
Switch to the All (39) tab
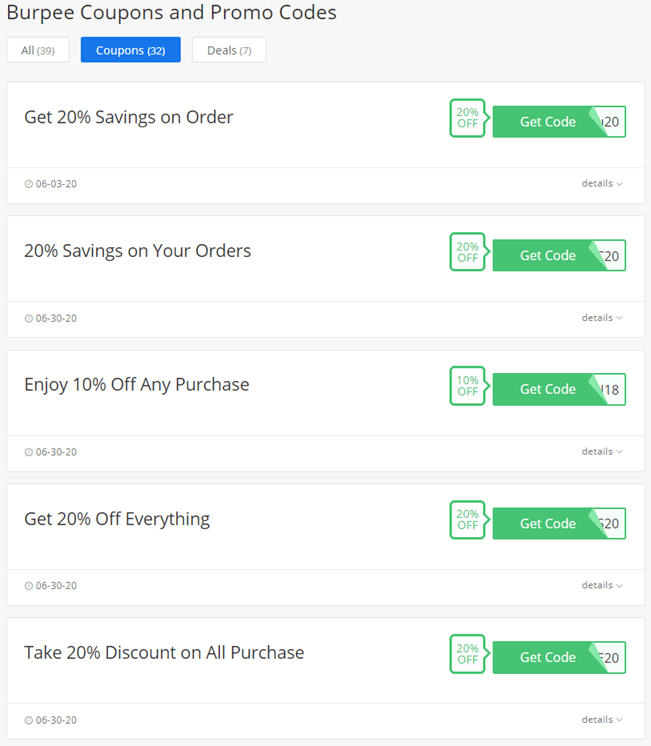click(x=38, y=50)
